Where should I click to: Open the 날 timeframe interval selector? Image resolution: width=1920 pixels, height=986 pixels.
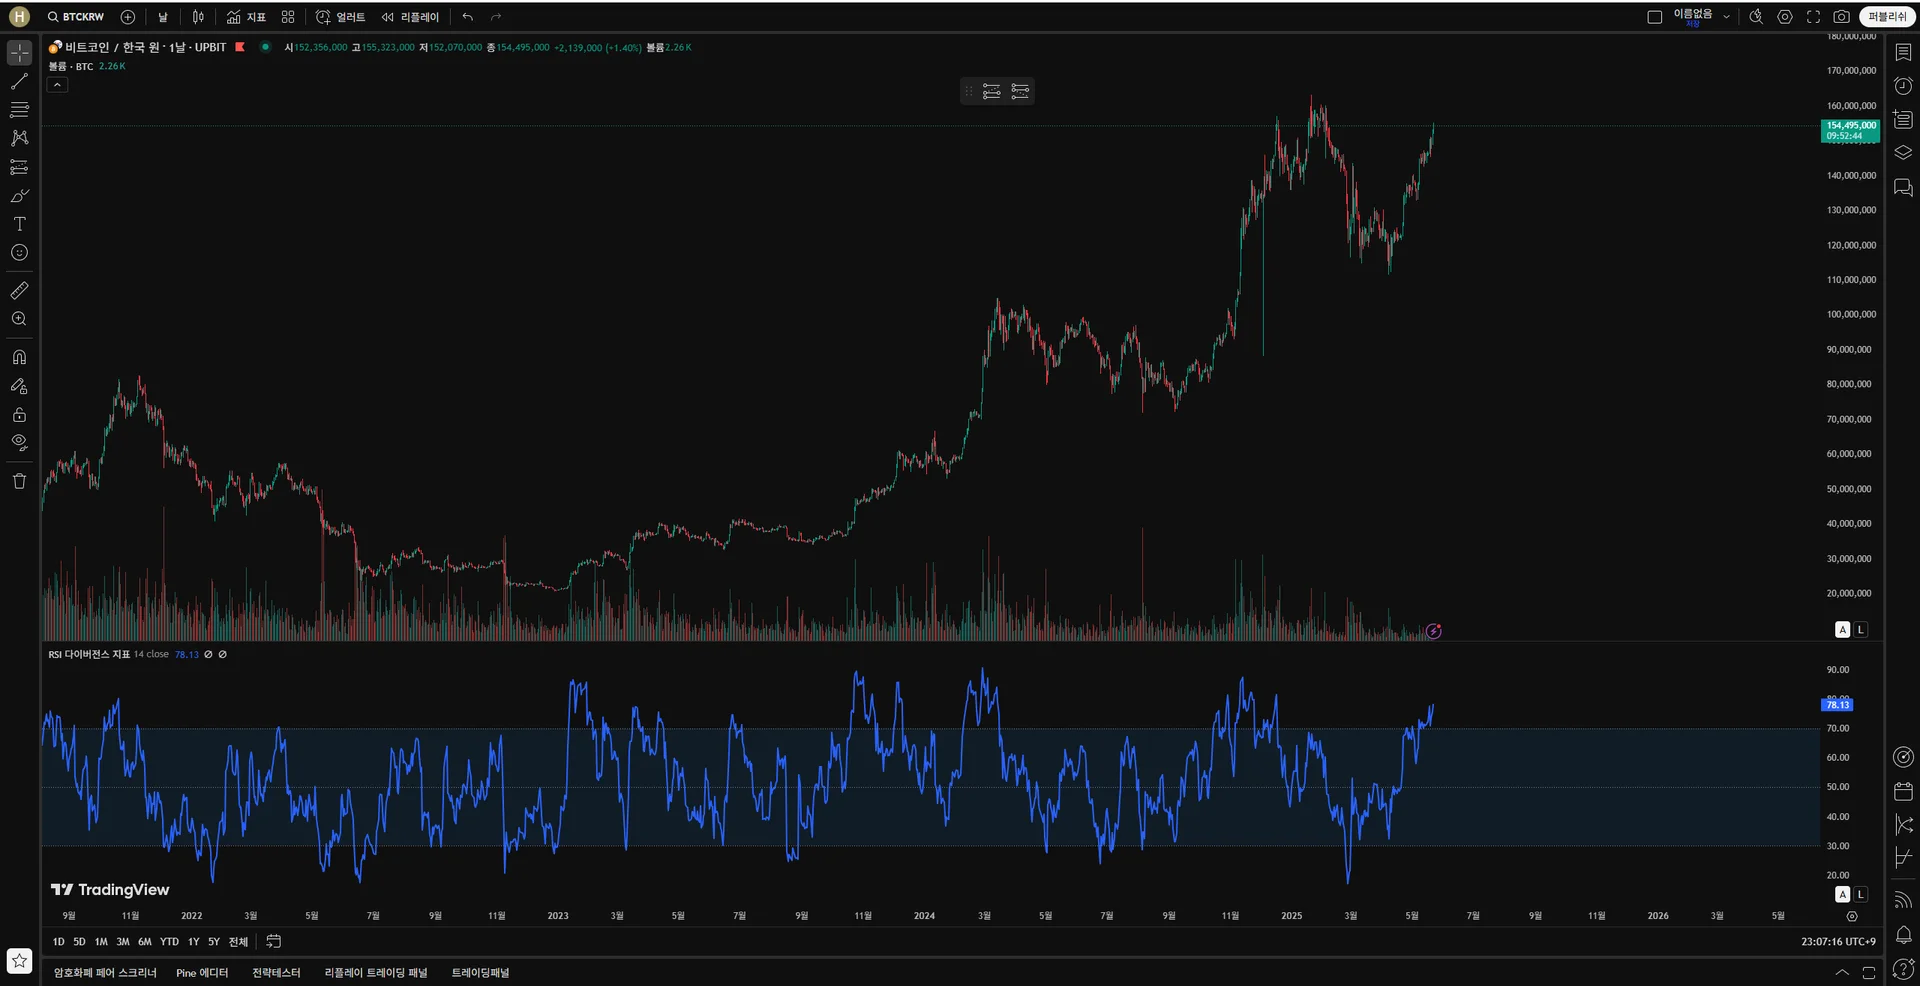[163, 17]
